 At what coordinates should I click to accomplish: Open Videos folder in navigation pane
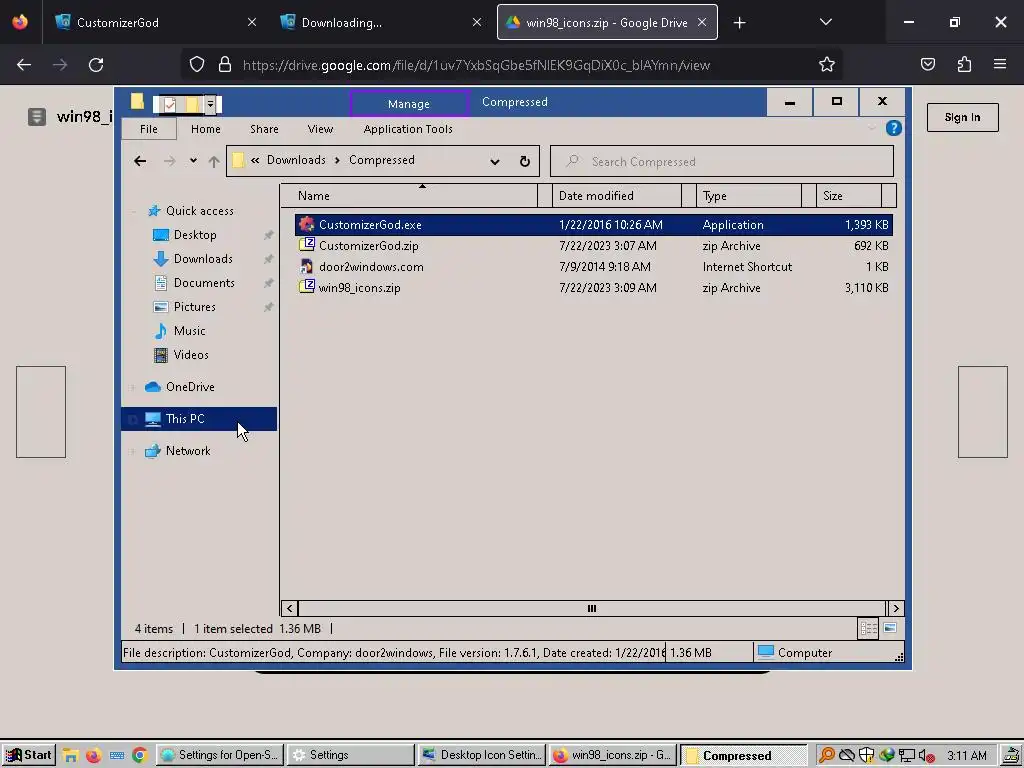(x=191, y=355)
